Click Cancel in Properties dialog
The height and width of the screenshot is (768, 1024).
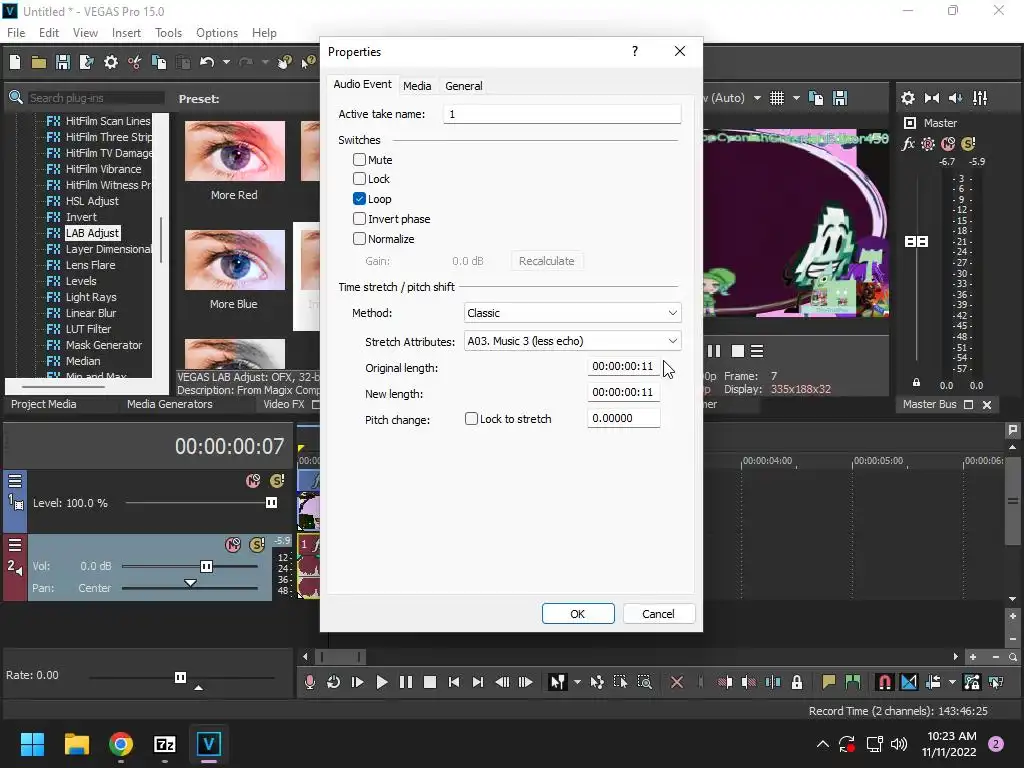click(658, 614)
